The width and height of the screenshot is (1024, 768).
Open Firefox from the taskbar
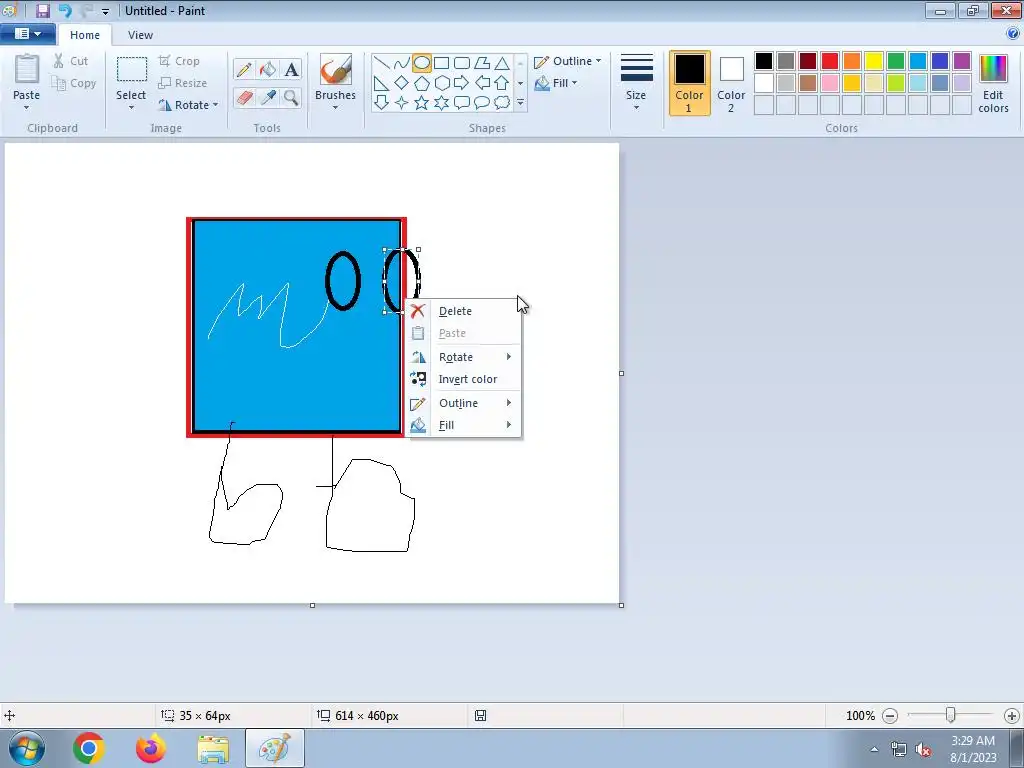click(x=151, y=748)
